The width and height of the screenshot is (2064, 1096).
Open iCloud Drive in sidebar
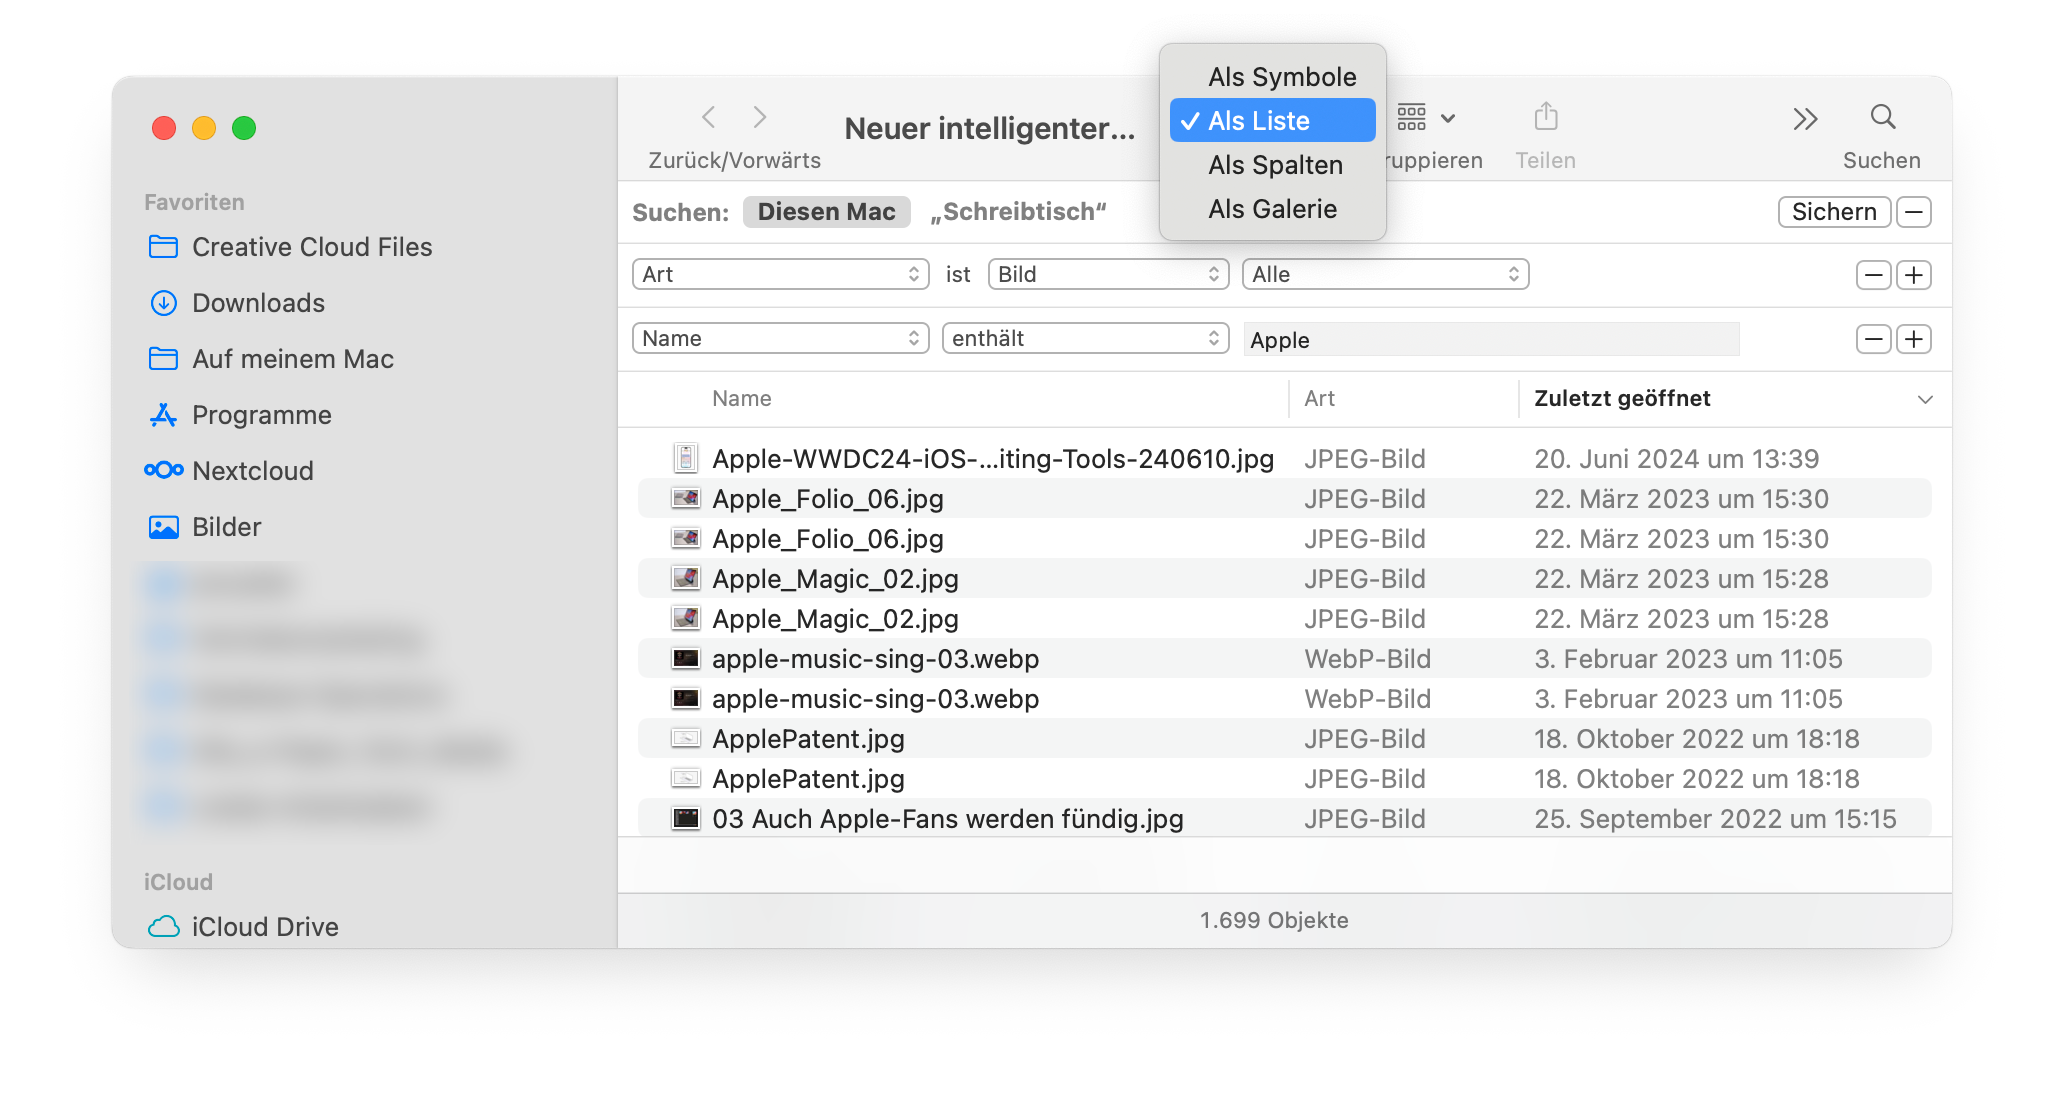265,927
